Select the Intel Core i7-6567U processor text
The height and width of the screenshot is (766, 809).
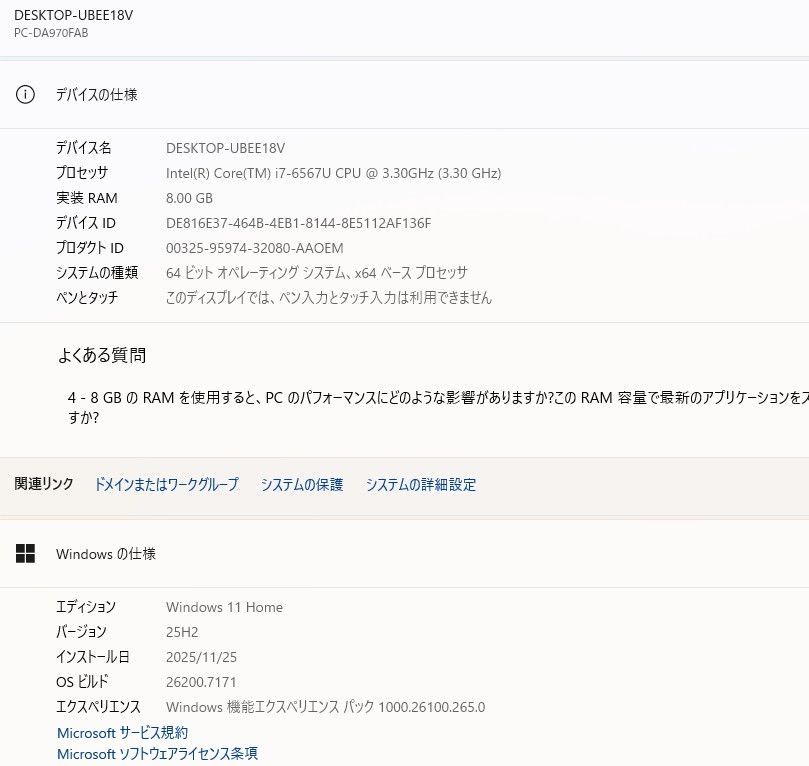333,172
